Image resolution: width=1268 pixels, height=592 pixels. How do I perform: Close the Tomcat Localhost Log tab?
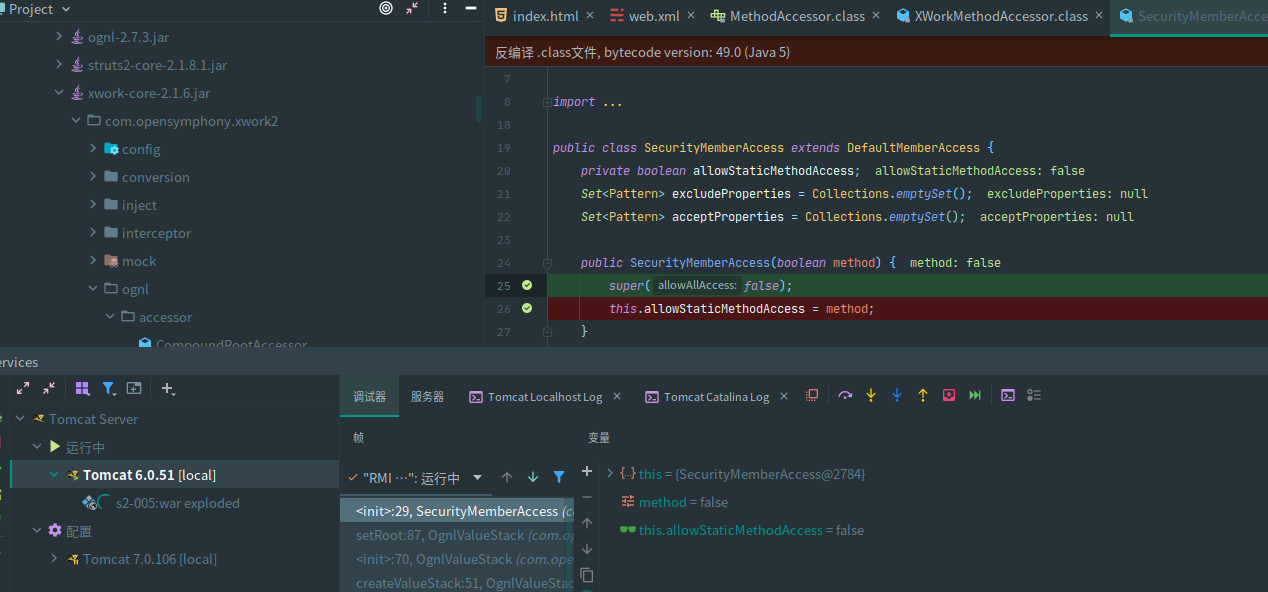tap(616, 397)
